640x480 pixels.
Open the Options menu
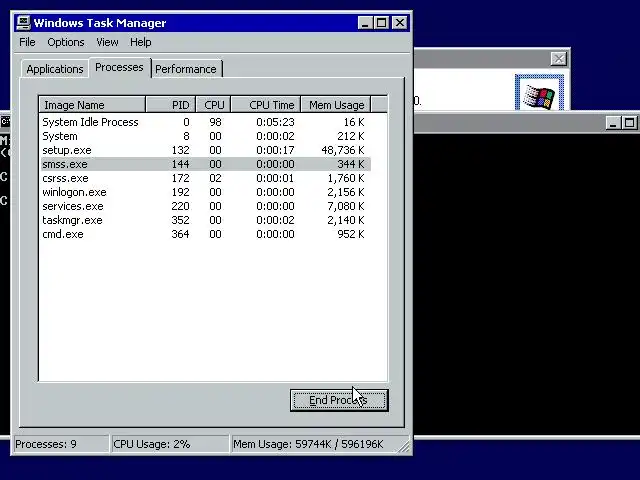click(x=66, y=42)
